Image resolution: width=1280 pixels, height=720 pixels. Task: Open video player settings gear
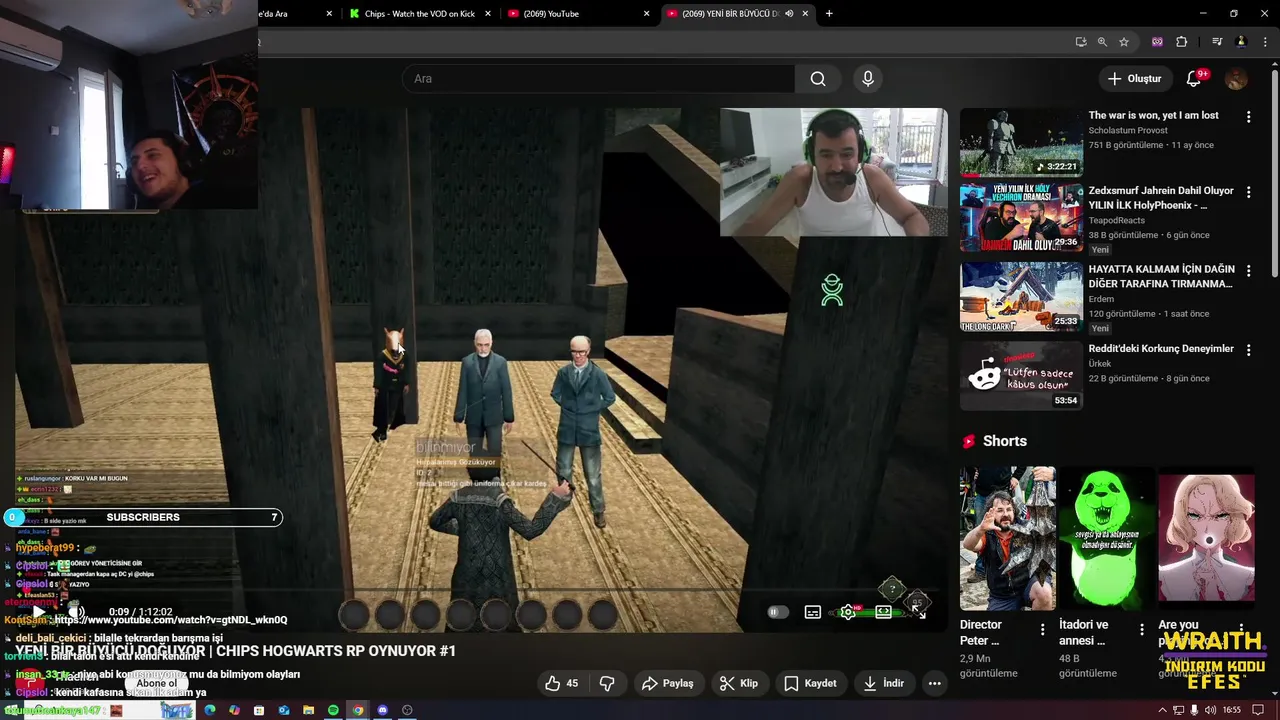click(848, 612)
